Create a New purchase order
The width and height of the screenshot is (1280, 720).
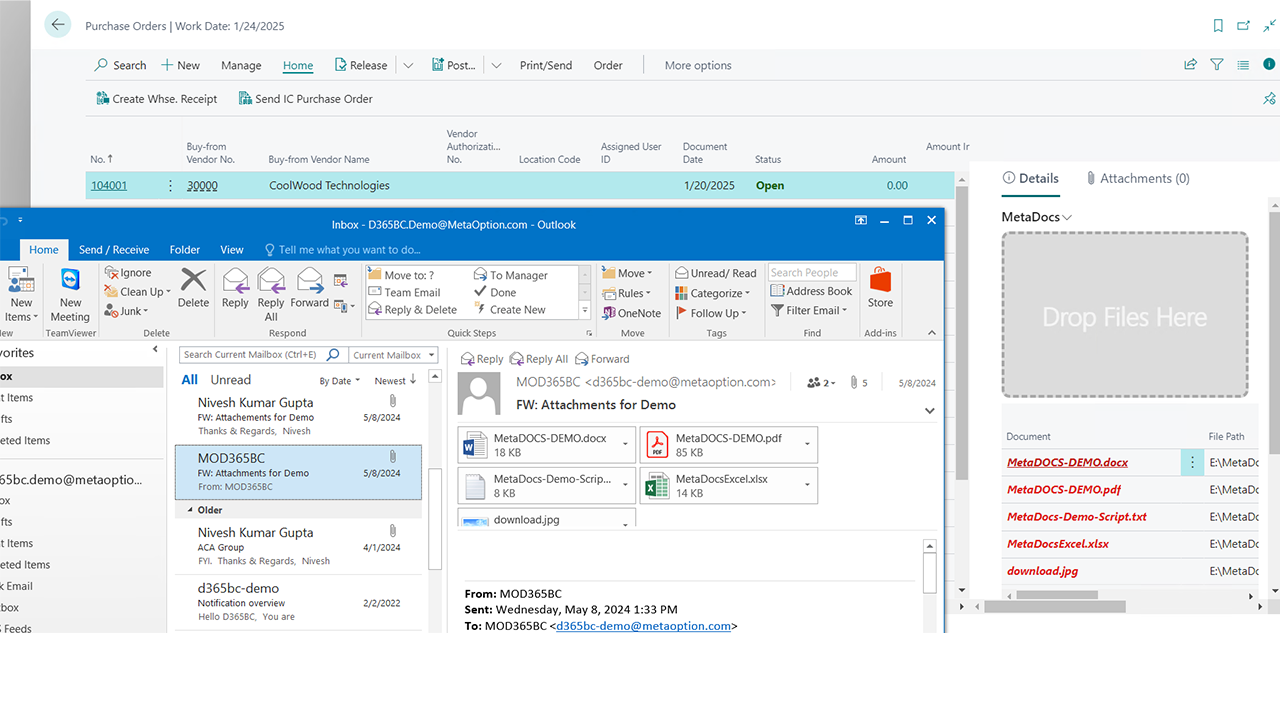click(181, 65)
